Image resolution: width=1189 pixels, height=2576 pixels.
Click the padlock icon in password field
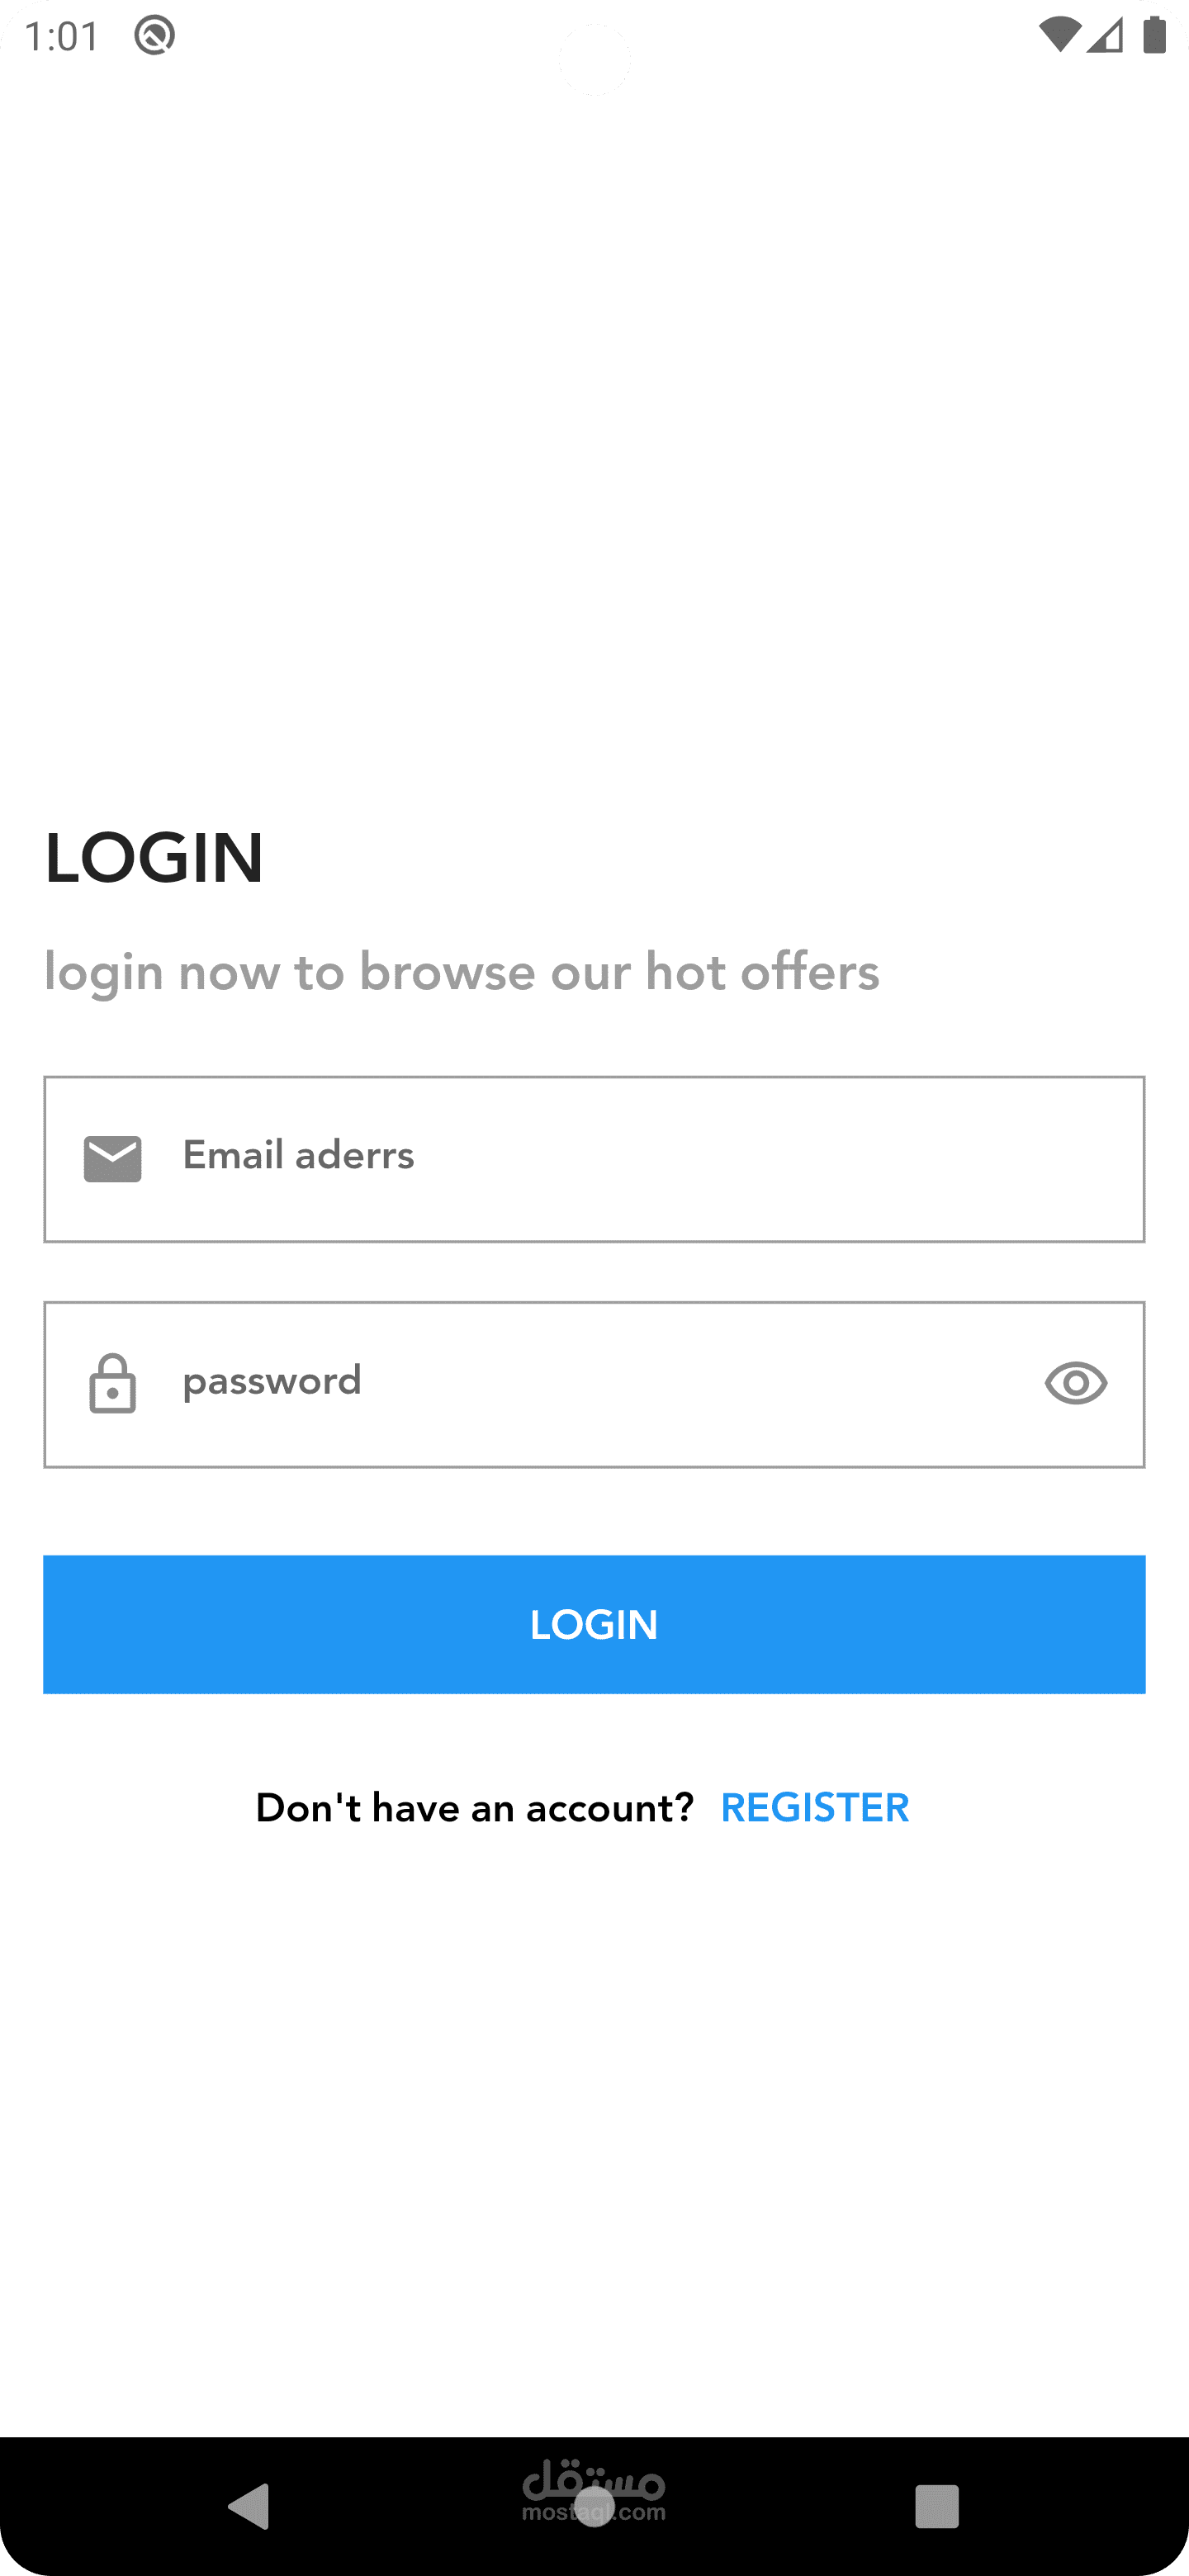coord(112,1384)
